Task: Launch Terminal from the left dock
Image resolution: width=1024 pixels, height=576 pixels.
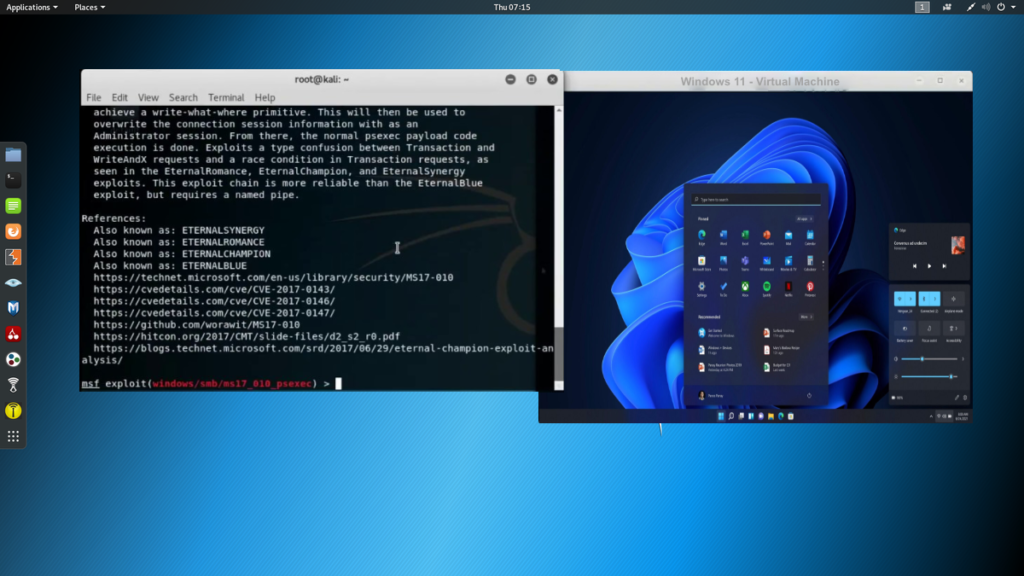Action: tap(13, 181)
